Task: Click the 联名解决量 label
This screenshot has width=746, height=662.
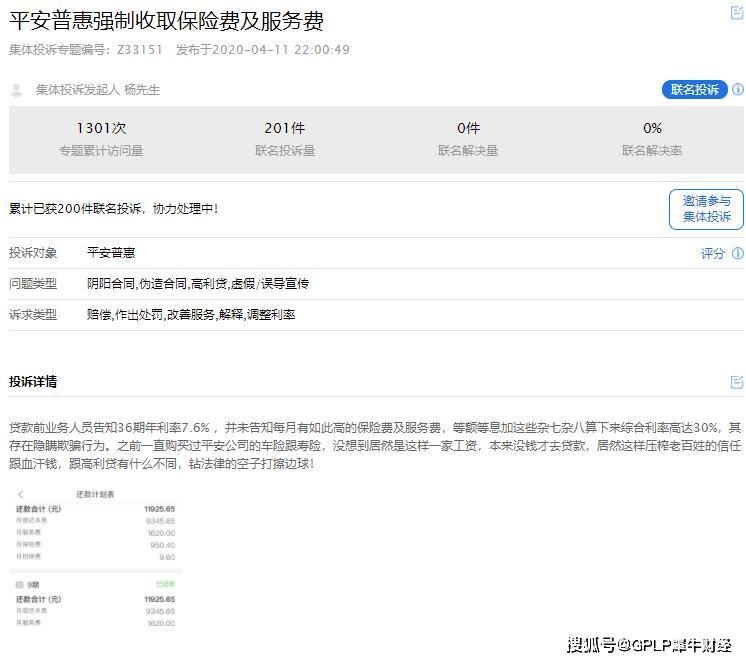Action: tap(468, 151)
